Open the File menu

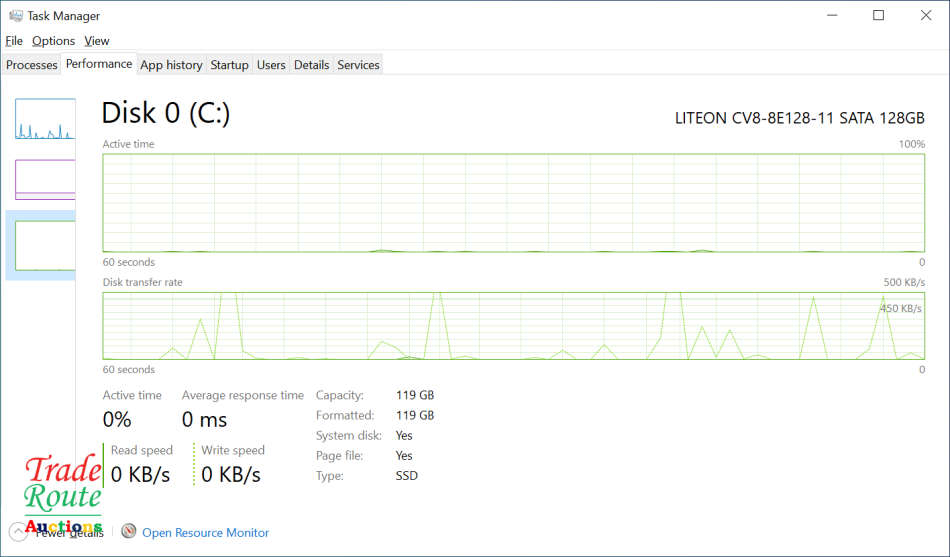[14, 41]
